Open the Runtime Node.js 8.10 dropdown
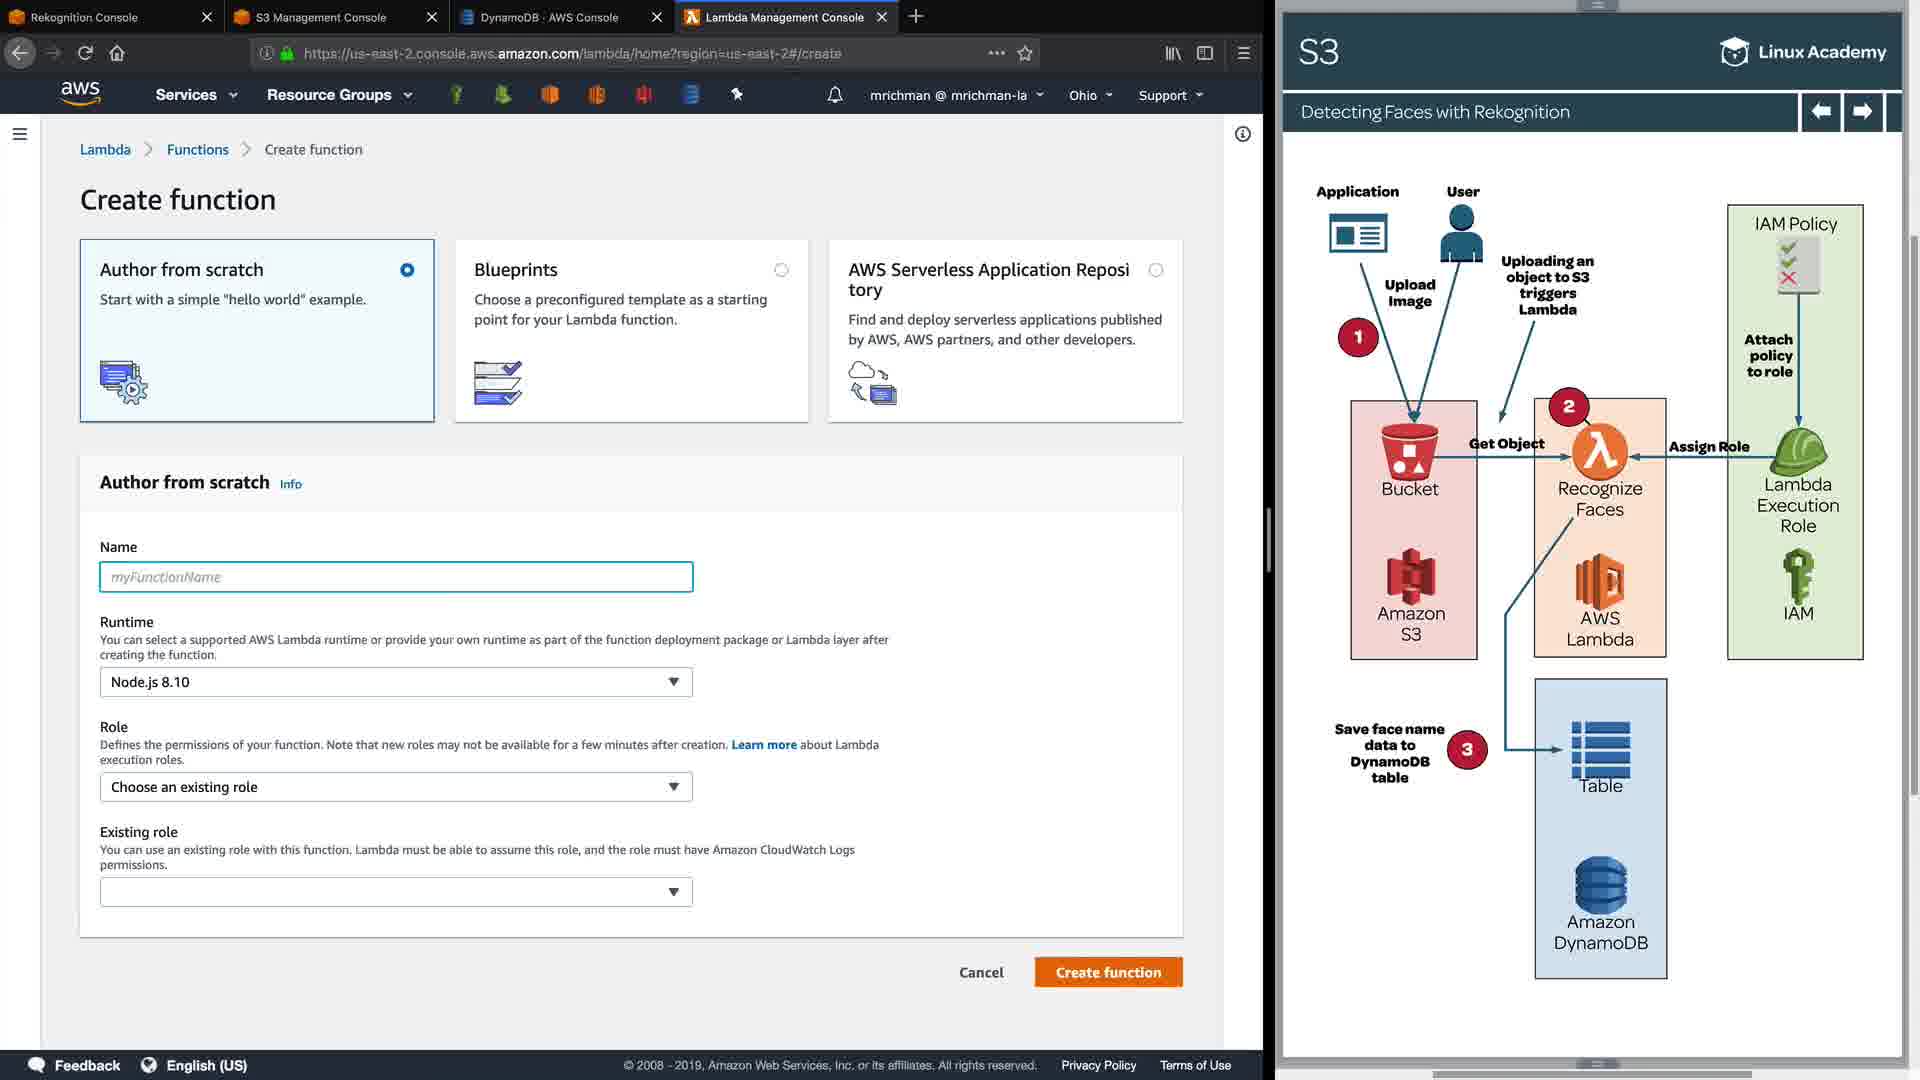Viewport: 1920px width, 1080px height. point(396,682)
